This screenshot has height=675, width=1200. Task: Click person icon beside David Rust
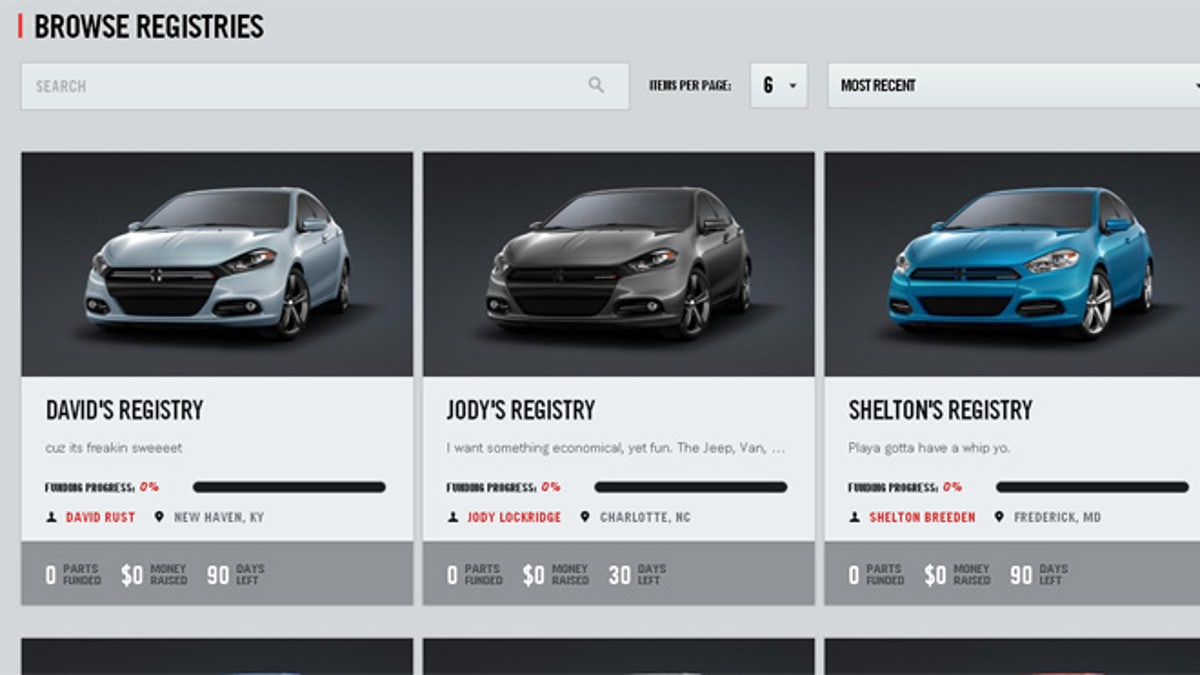[51, 518]
